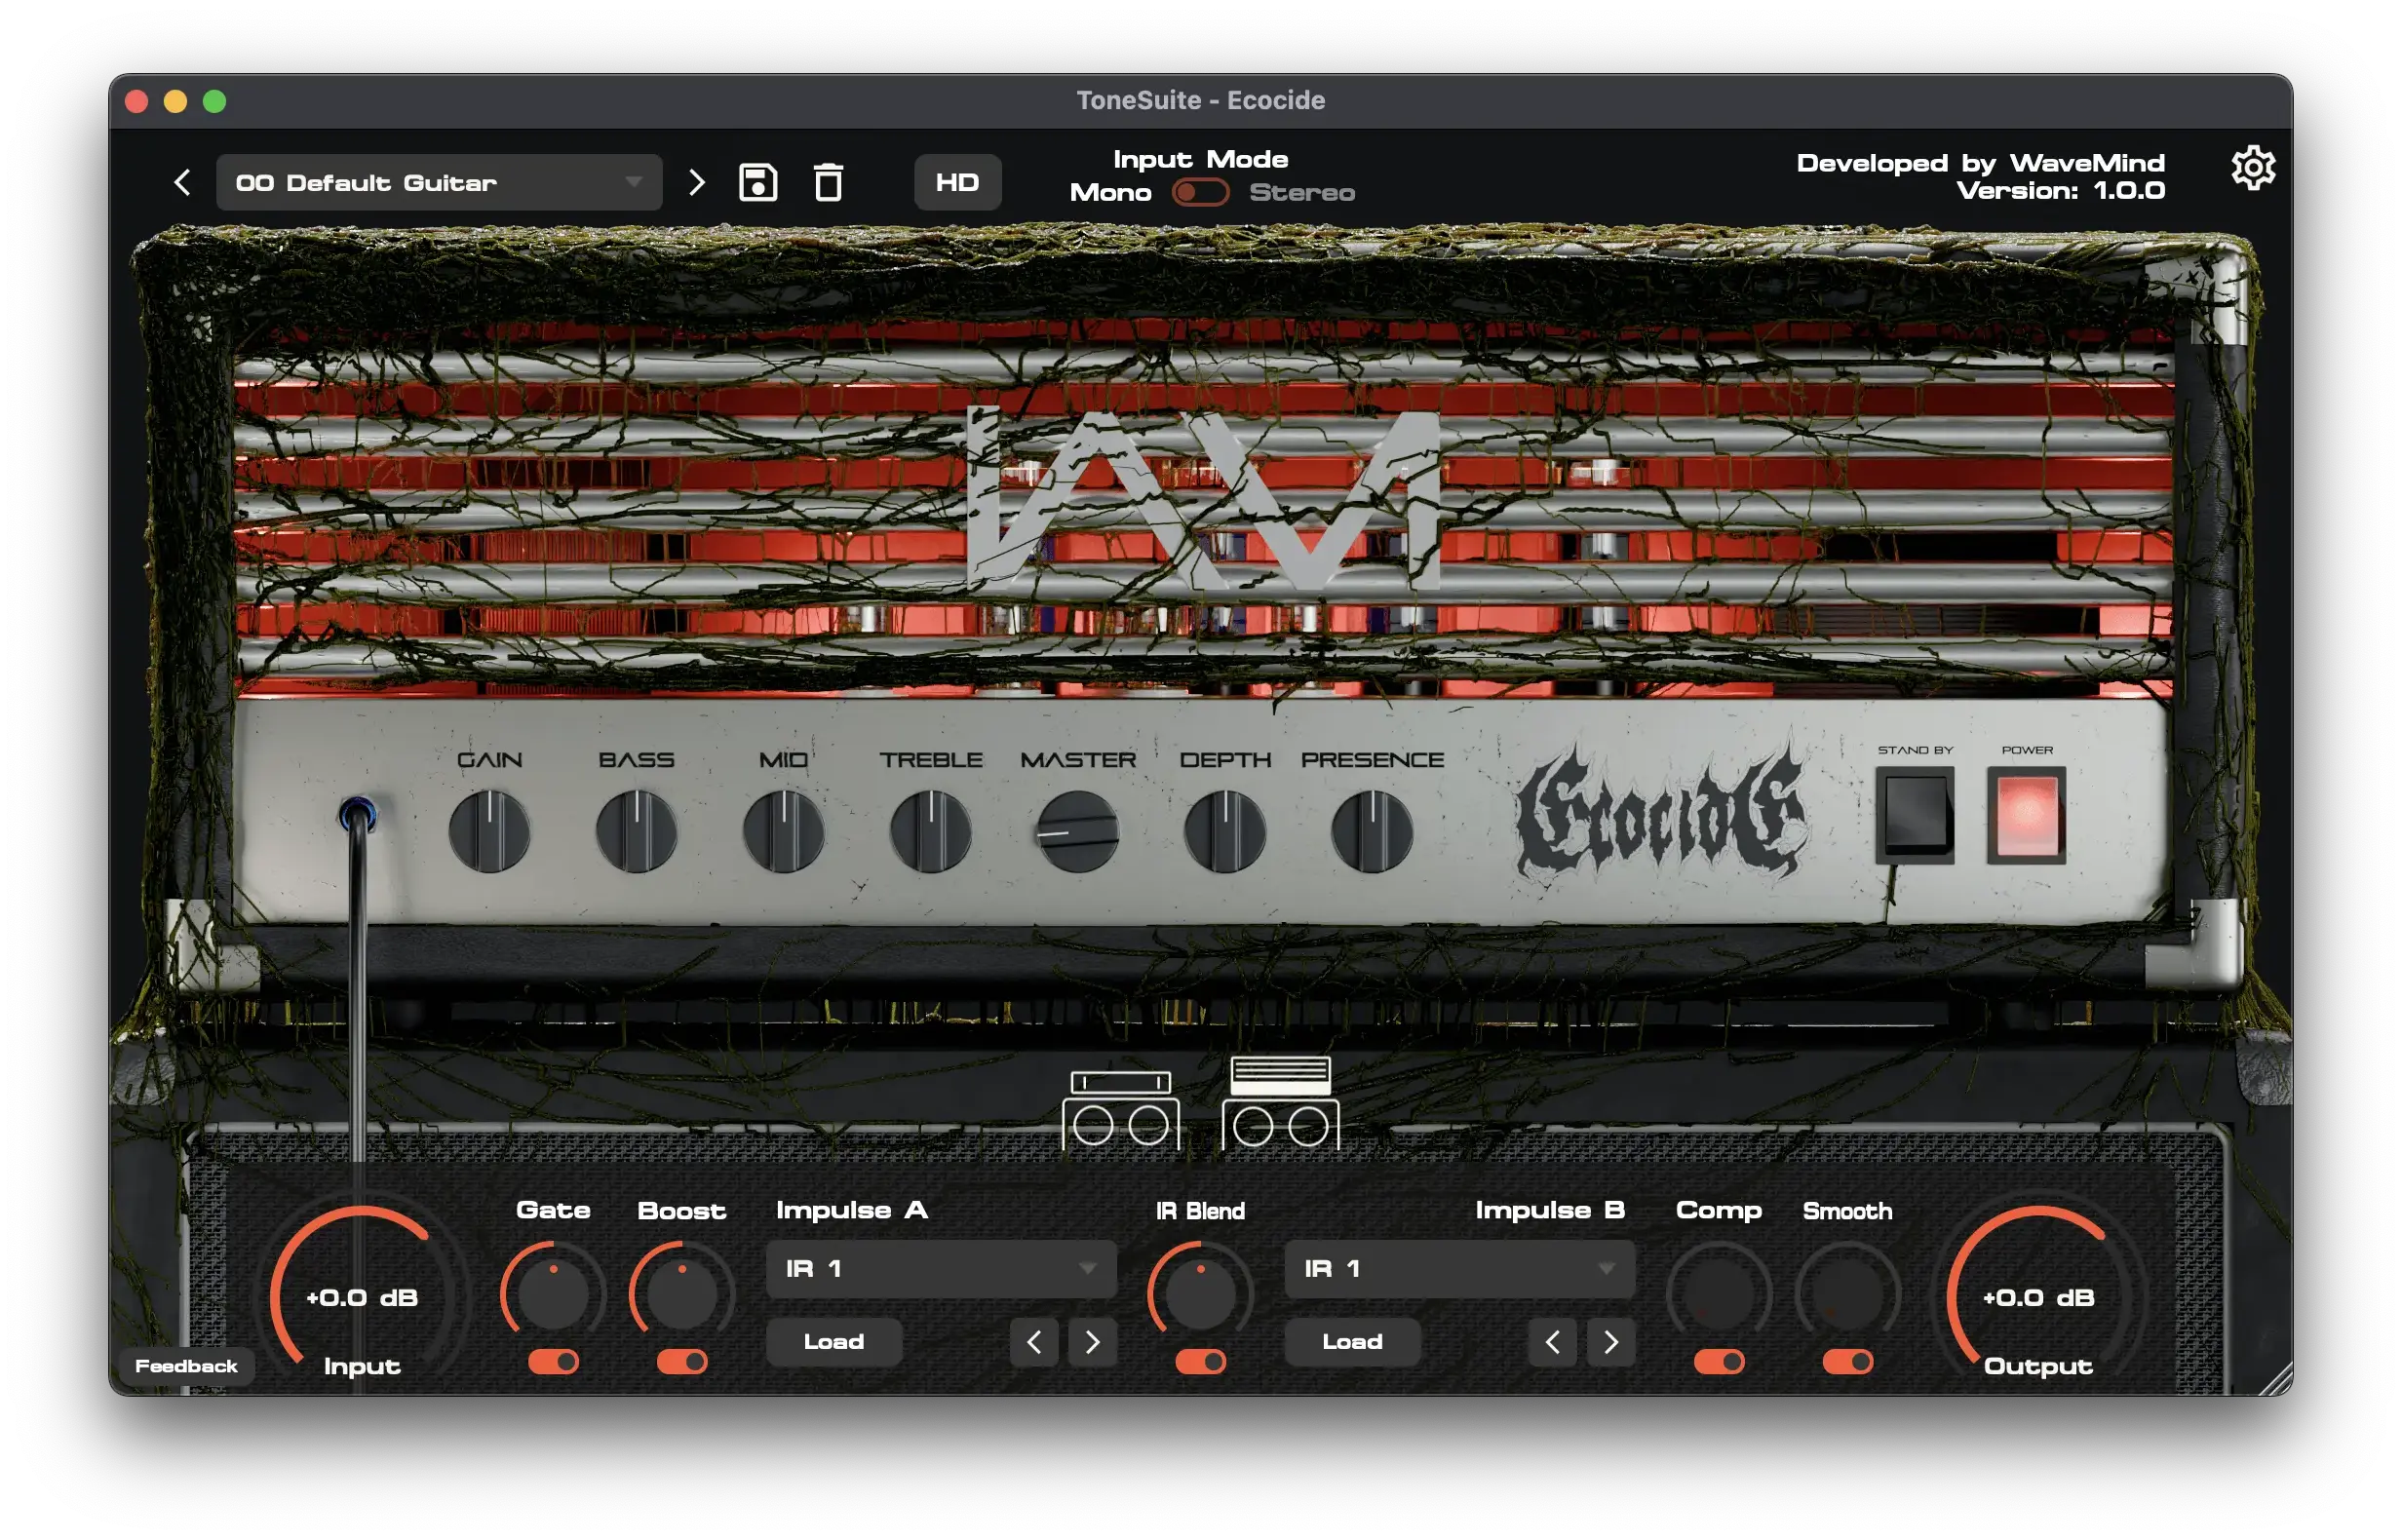Click the delete preset trash icon

click(x=828, y=182)
